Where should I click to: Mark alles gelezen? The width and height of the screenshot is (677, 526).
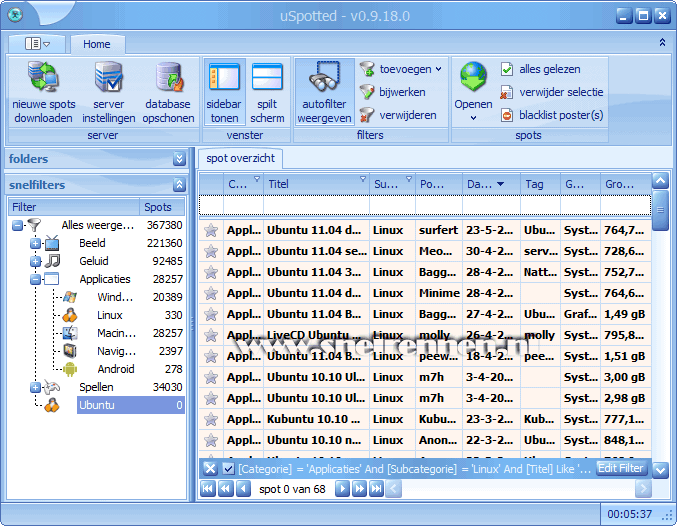(540, 69)
